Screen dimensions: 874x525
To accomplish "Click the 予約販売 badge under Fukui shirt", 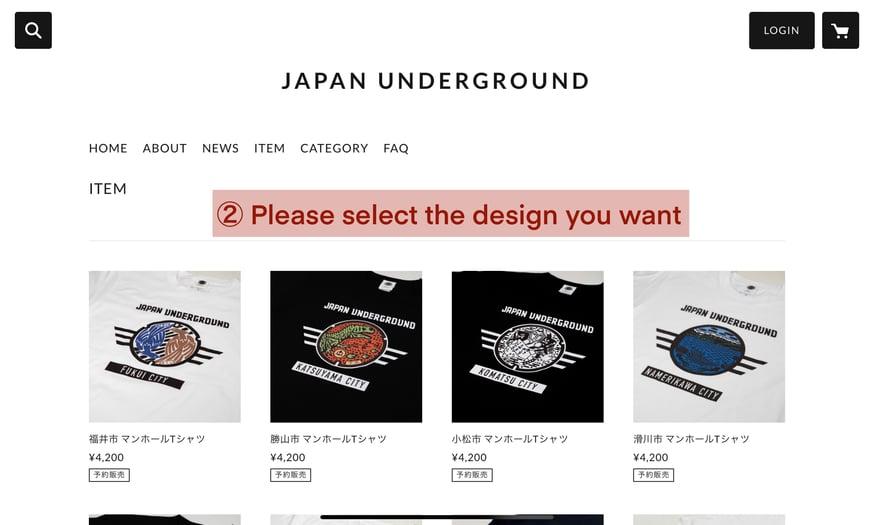I will [x=109, y=475].
